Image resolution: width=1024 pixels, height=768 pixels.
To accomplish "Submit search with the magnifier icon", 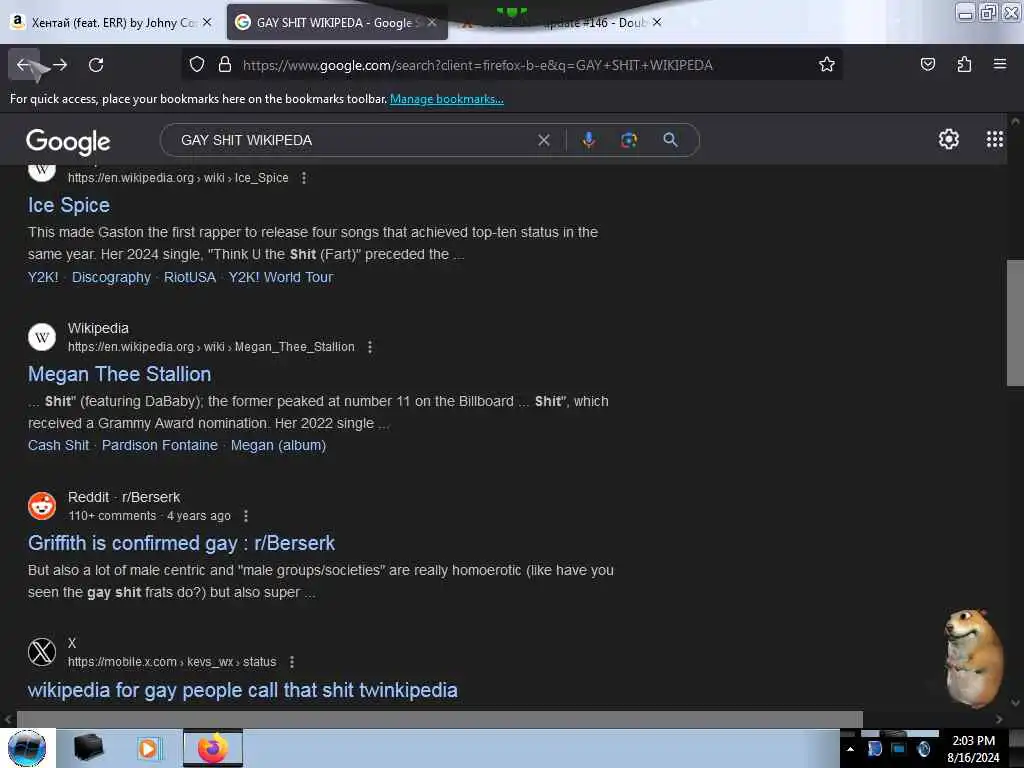I will [670, 140].
